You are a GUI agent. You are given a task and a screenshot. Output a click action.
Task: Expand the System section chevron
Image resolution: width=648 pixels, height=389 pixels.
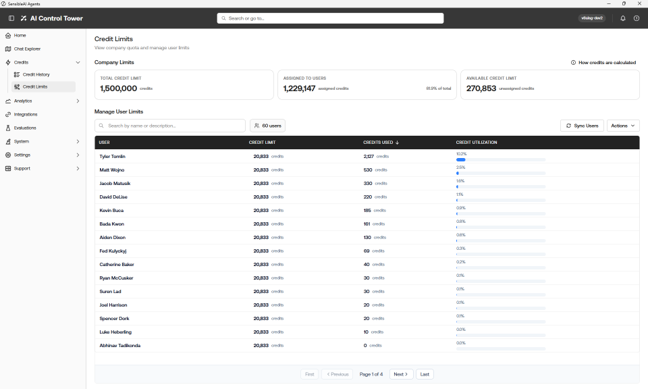coord(78,141)
